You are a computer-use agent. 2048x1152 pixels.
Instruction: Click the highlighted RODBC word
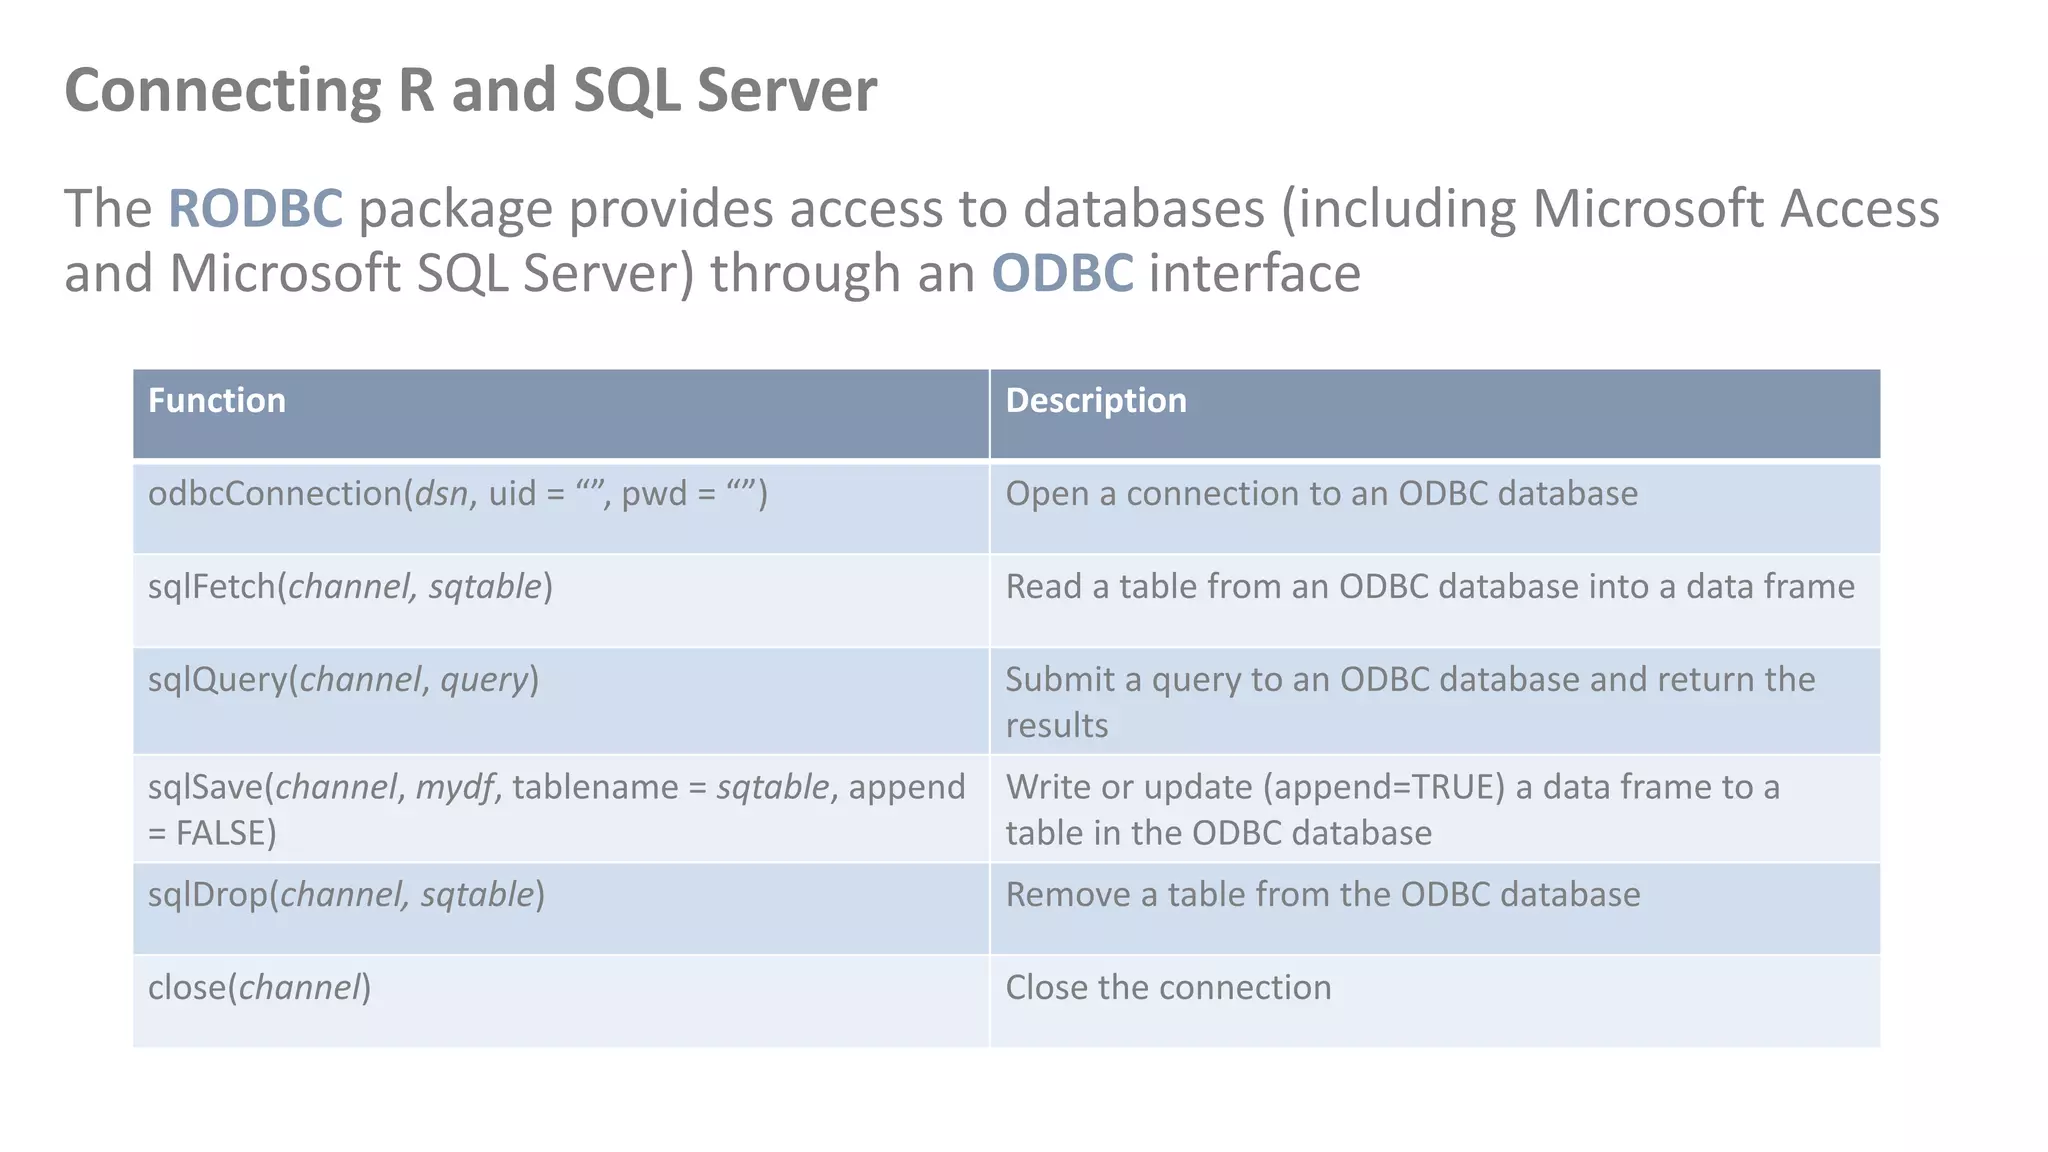255,209
